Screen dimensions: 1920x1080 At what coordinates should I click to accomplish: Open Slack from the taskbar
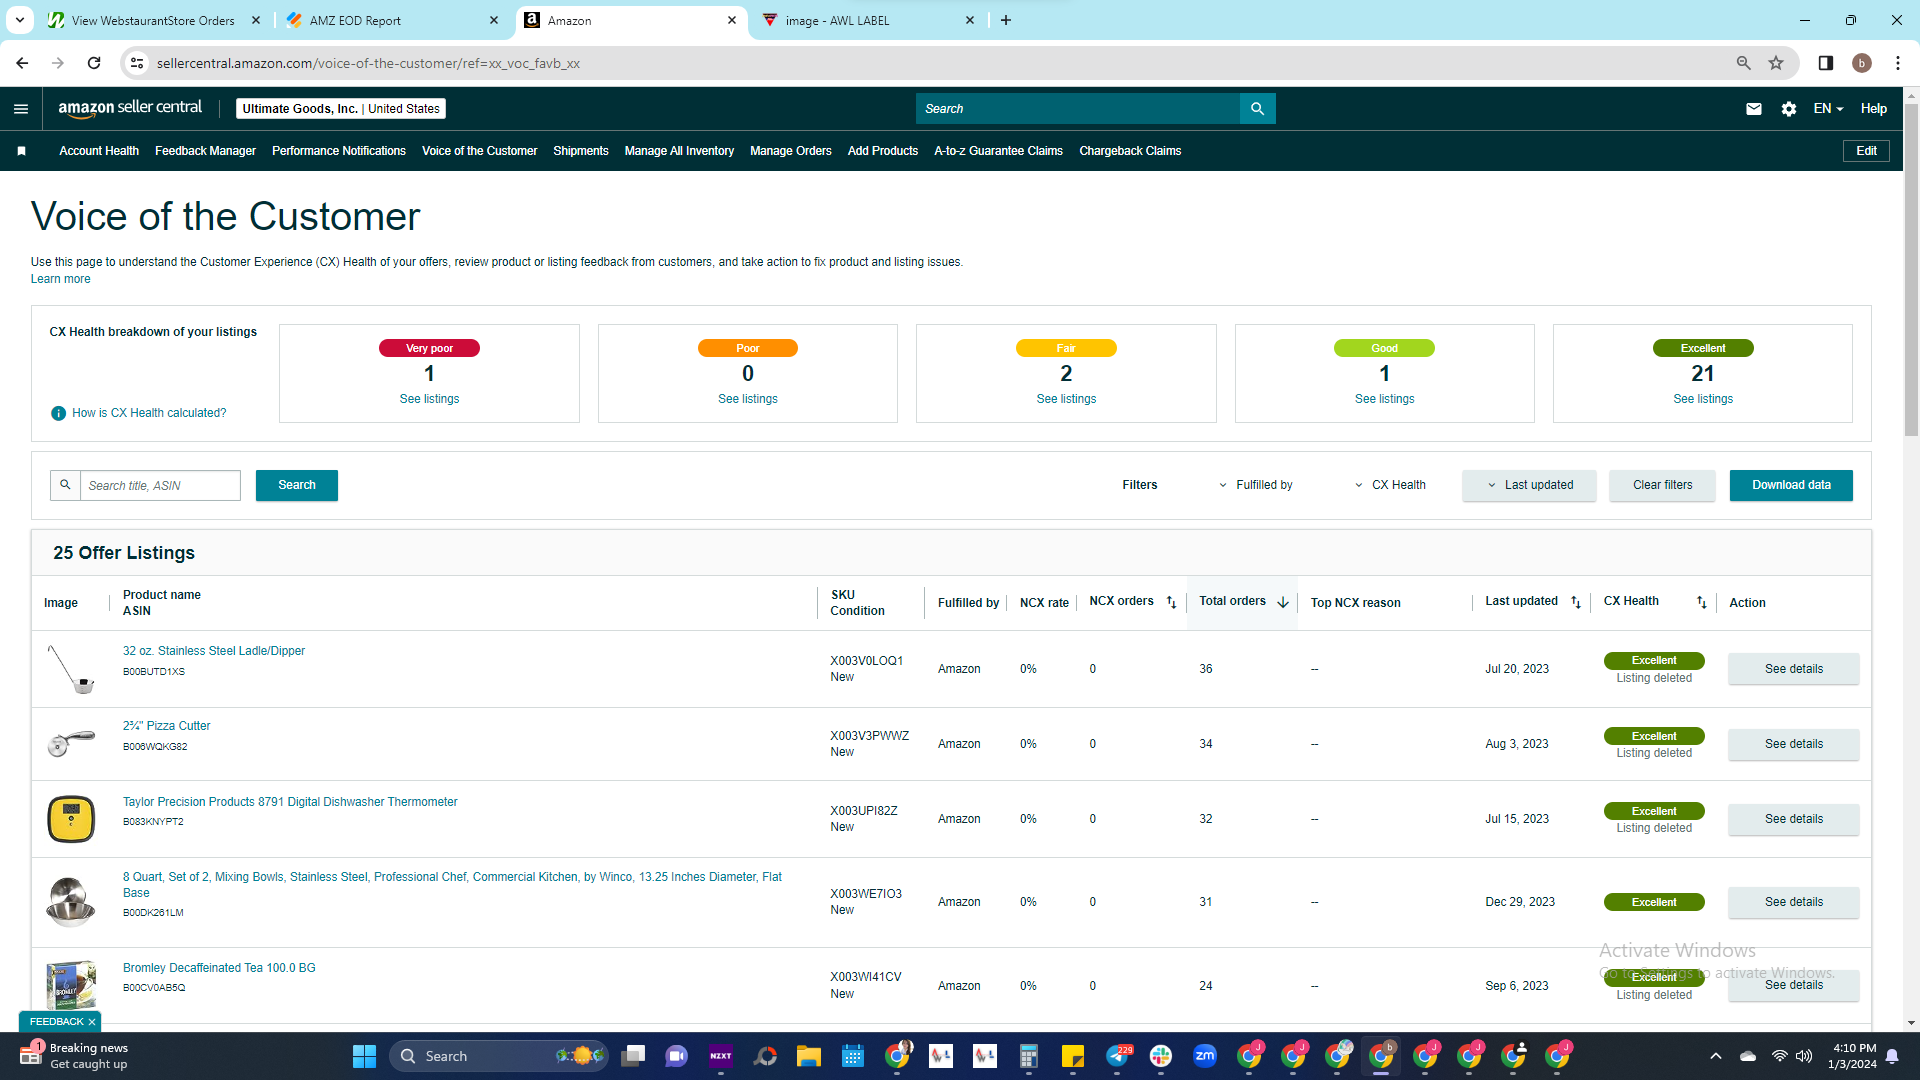(1161, 1056)
